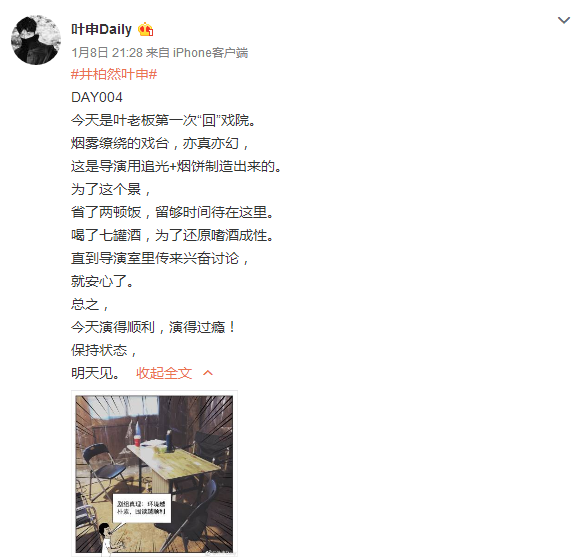The width and height of the screenshot is (575, 557).
Task: Click the DAY004 line of the post
Action: 97,98
